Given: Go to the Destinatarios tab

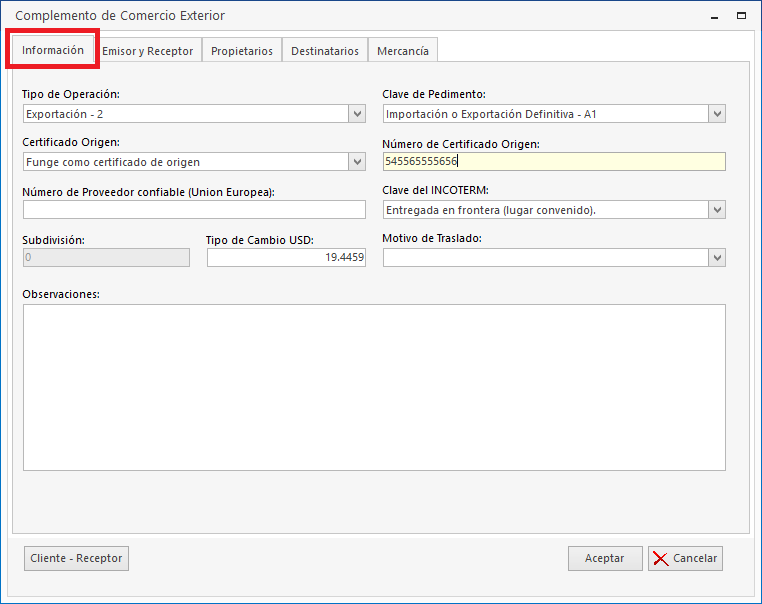Looking at the screenshot, I should pos(324,51).
